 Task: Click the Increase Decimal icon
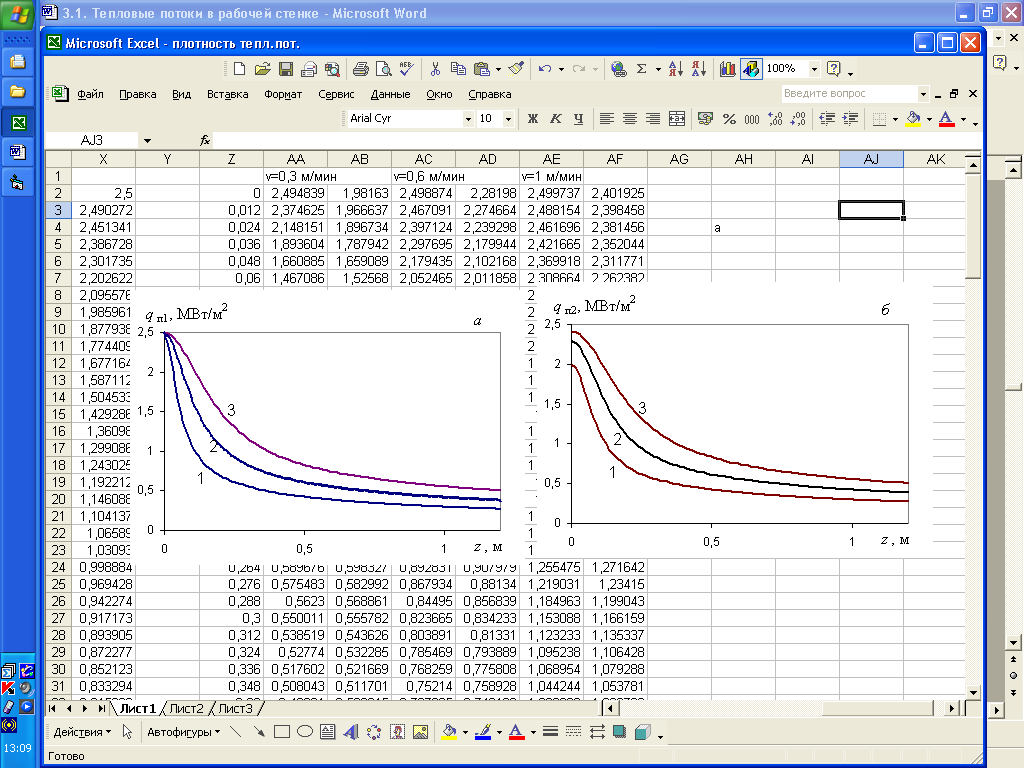point(775,118)
